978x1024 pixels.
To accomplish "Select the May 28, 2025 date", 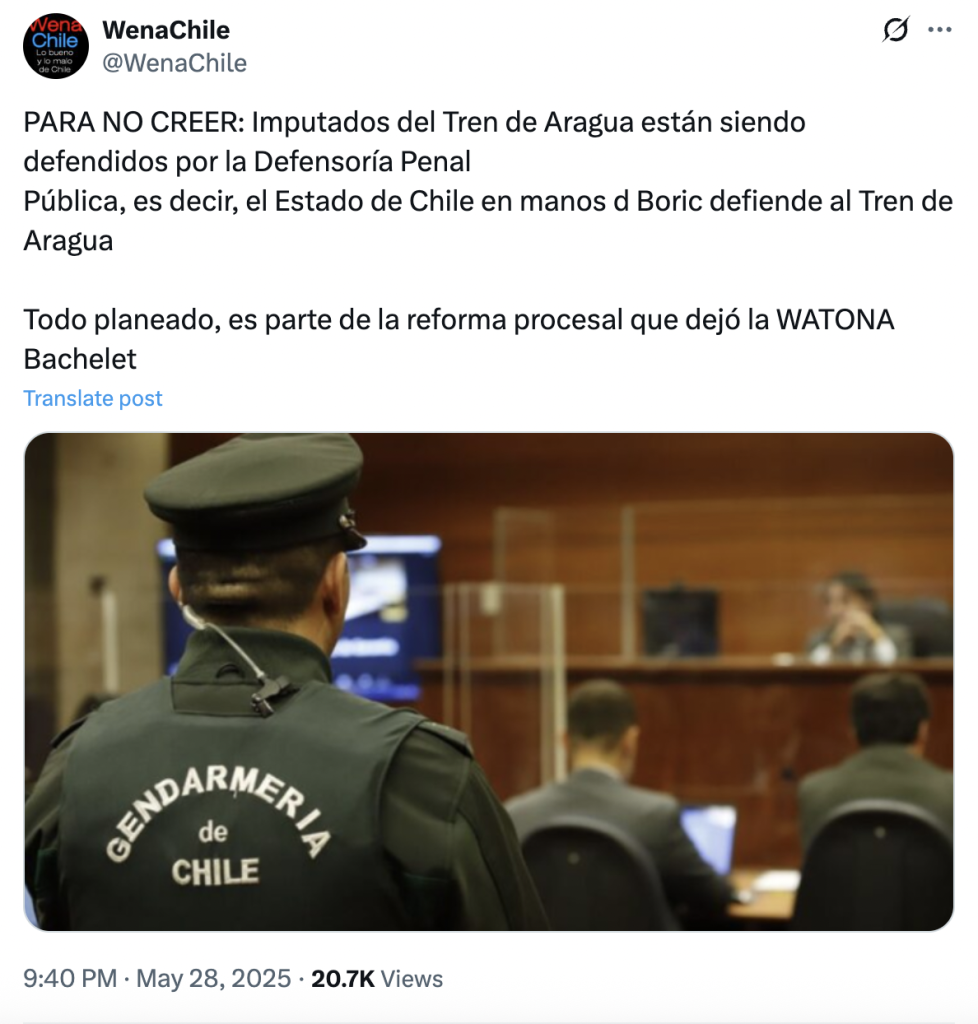I will (x=213, y=978).
